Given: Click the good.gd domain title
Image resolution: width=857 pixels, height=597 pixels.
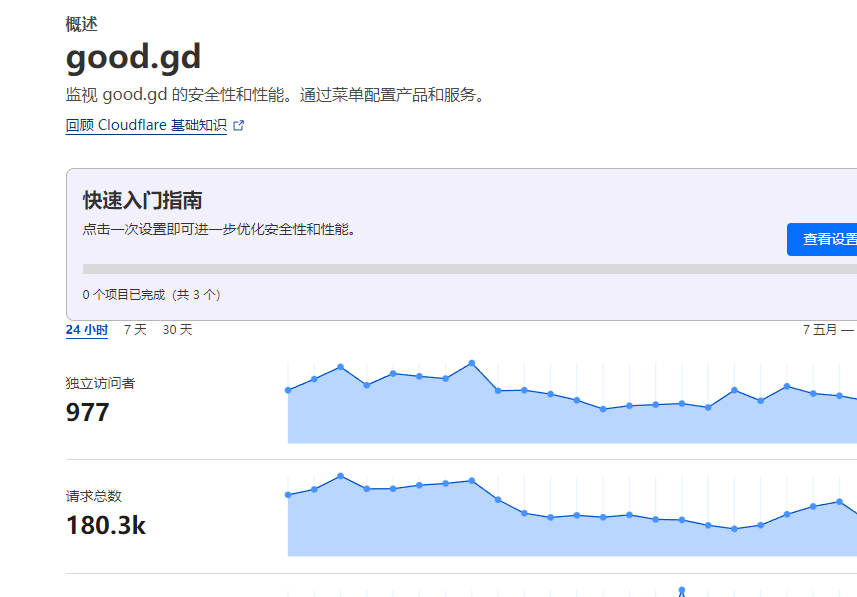Looking at the screenshot, I should (x=134, y=58).
